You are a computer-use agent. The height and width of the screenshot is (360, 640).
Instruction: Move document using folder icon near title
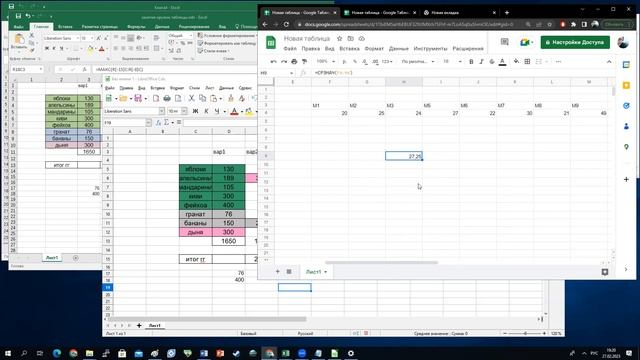pos(350,38)
